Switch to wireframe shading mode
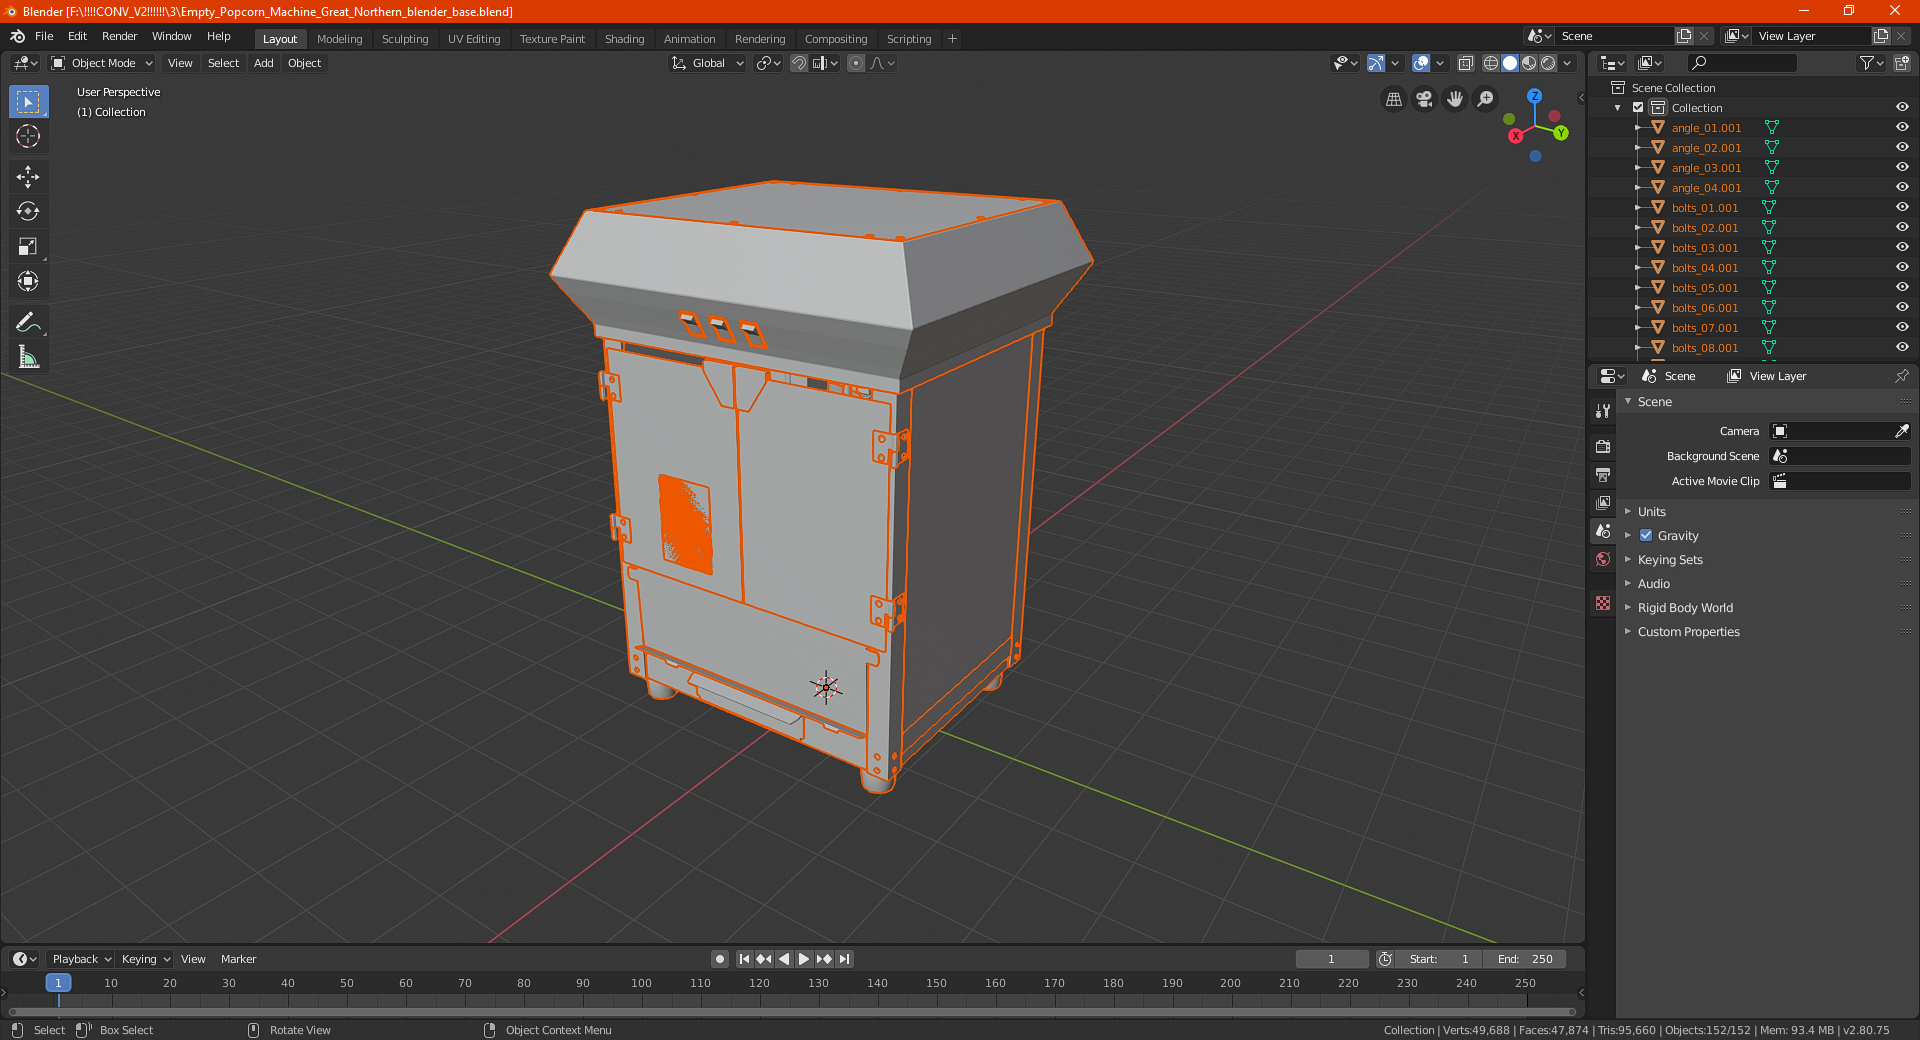This screenshot has width=1920, height=1040. click(x=1490, y=63)
